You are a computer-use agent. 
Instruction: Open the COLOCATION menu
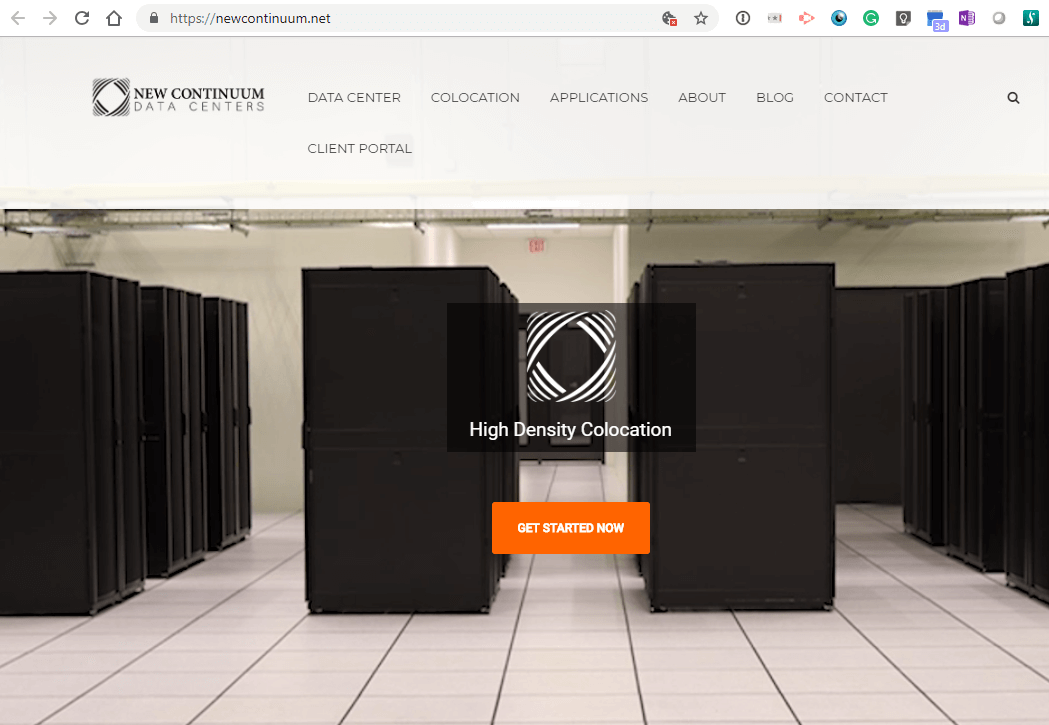[x=475, y=97]
